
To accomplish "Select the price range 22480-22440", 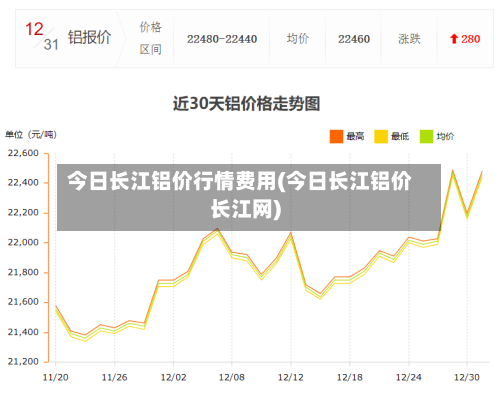I will coord(222,39).
